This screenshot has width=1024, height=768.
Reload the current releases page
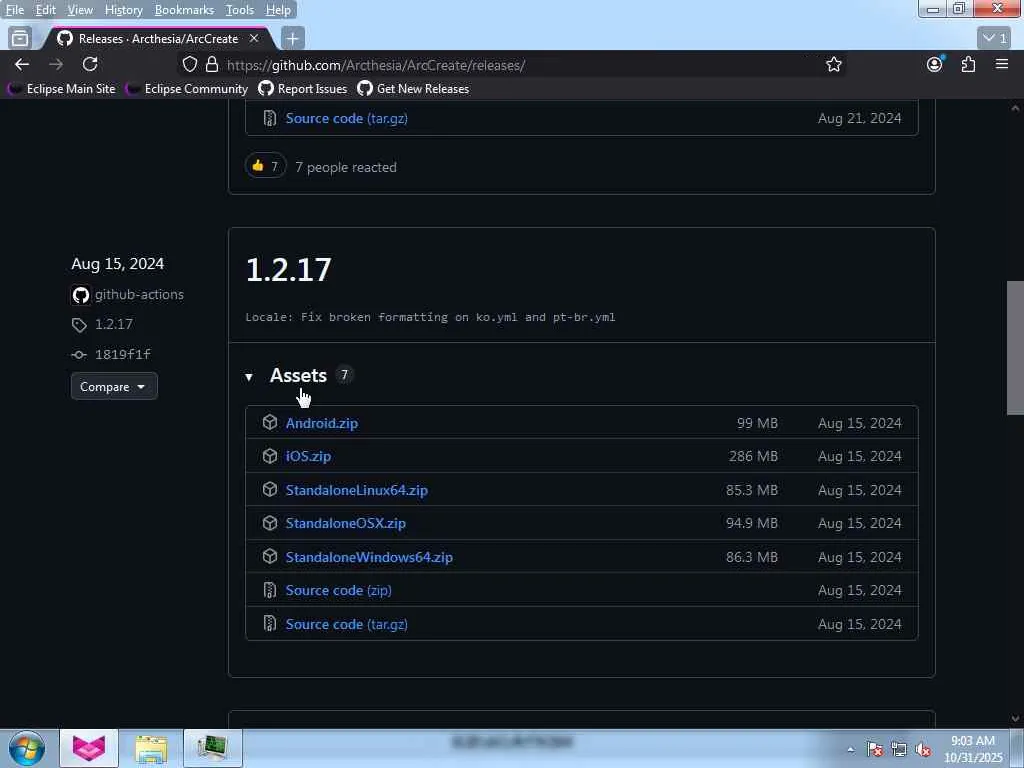tap(90, 64)
